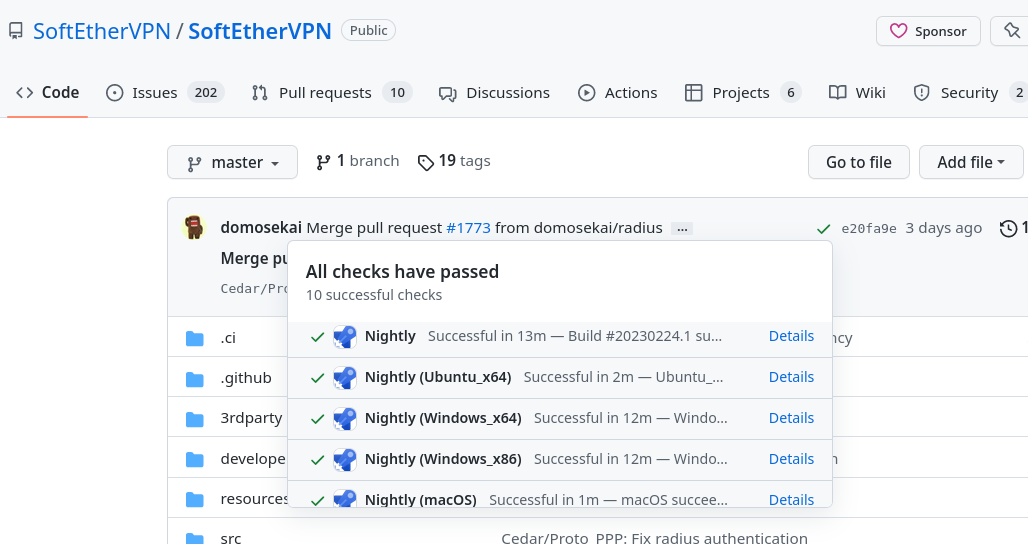Click the 10 successful checks text
The image size is (1028, 544).
coord(374,295)
